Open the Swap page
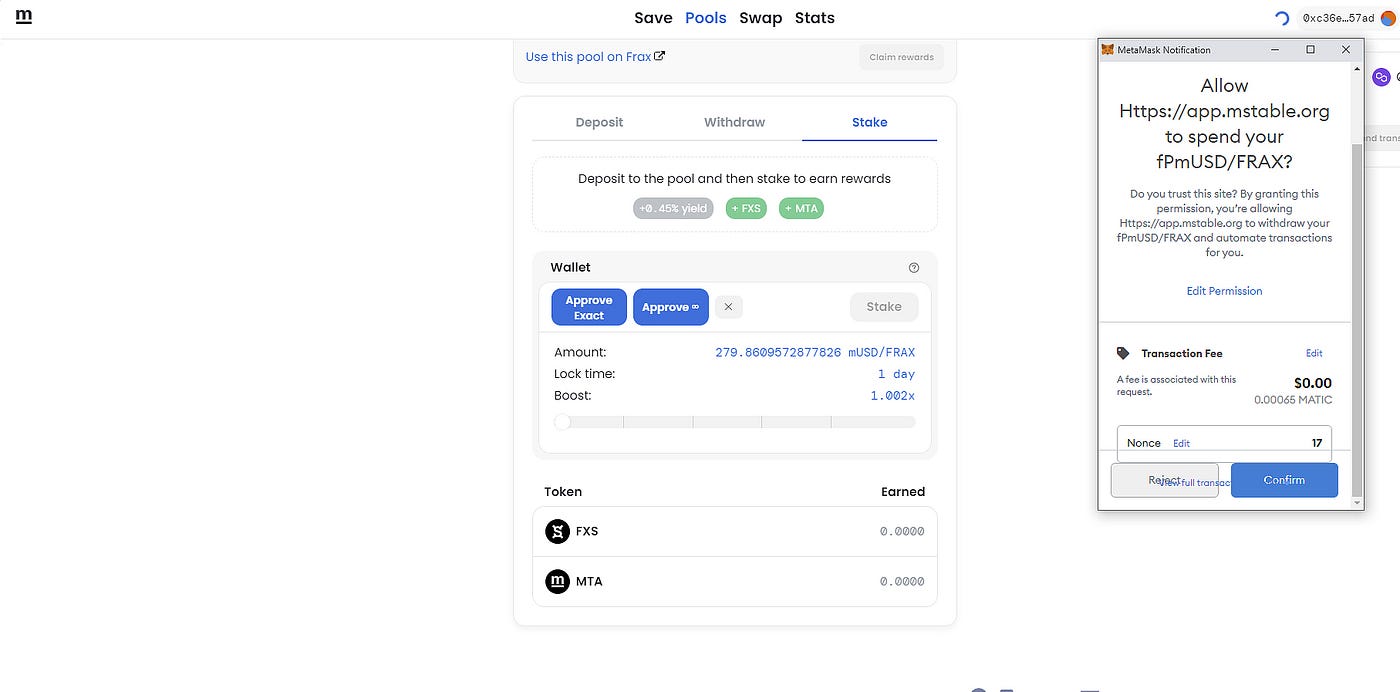This screenshot has width=1400, height=692. click(761, 18)
